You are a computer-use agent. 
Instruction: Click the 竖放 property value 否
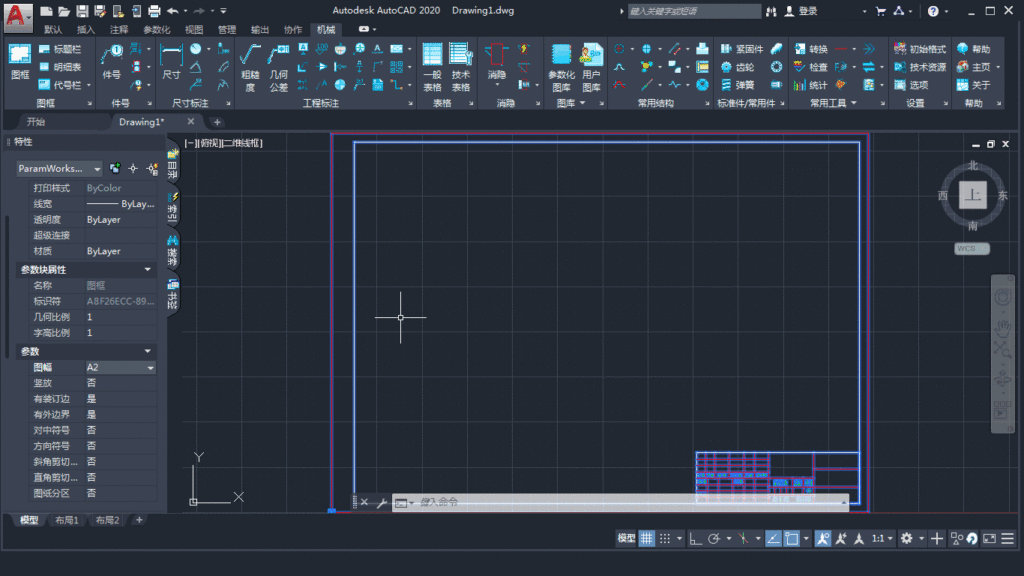click(121, 383)
